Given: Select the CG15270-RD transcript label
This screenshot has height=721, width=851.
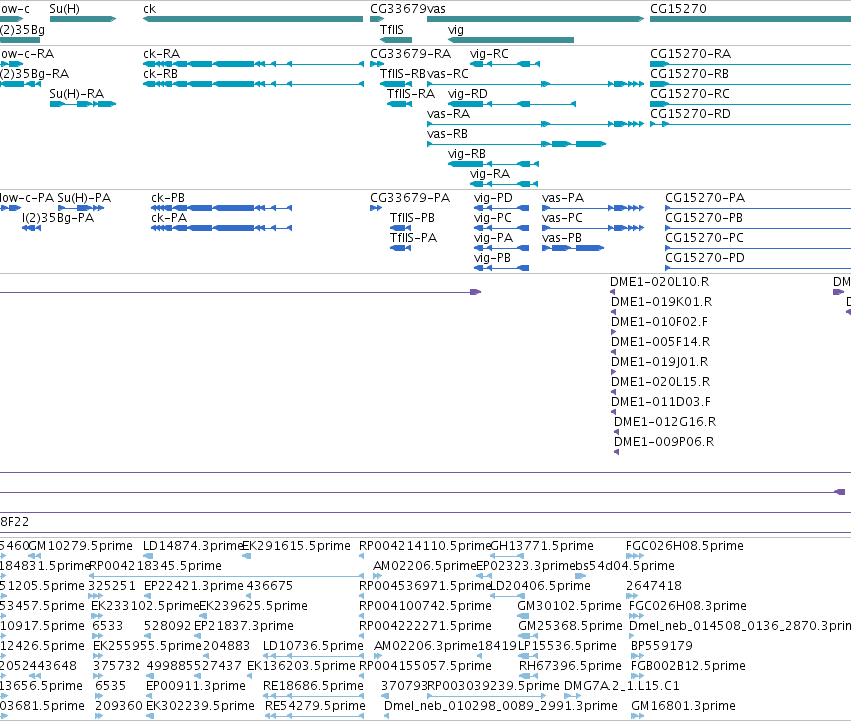Looking at the screenshot, I should (x=690, y=114).
